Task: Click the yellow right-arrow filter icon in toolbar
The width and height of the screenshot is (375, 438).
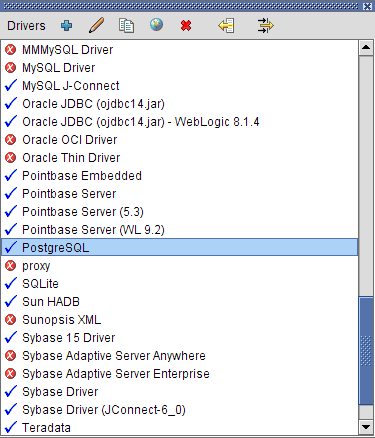Action: 265,26
